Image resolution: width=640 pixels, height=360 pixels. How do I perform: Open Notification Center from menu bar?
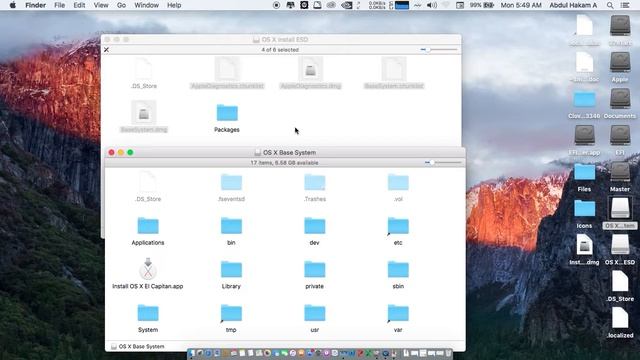tap(624, 5)
